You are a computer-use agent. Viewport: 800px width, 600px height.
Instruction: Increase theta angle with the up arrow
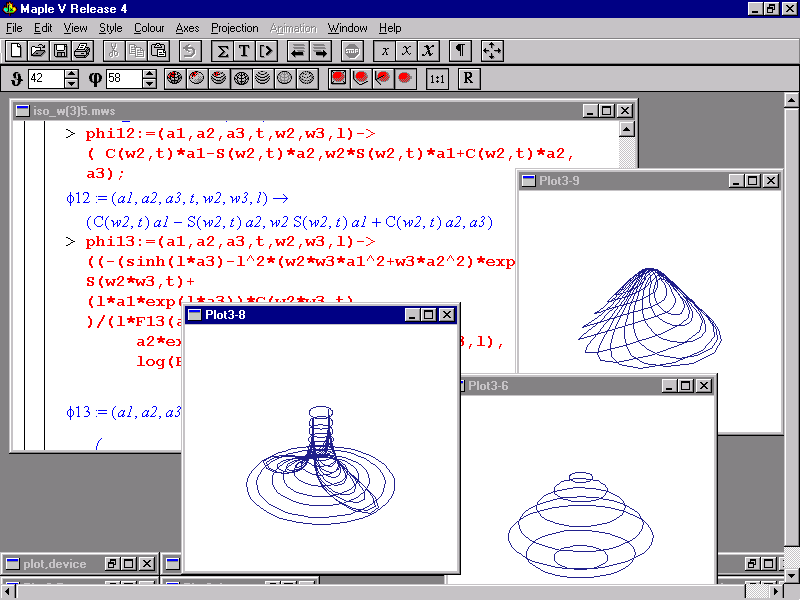[x=72, y=73]
